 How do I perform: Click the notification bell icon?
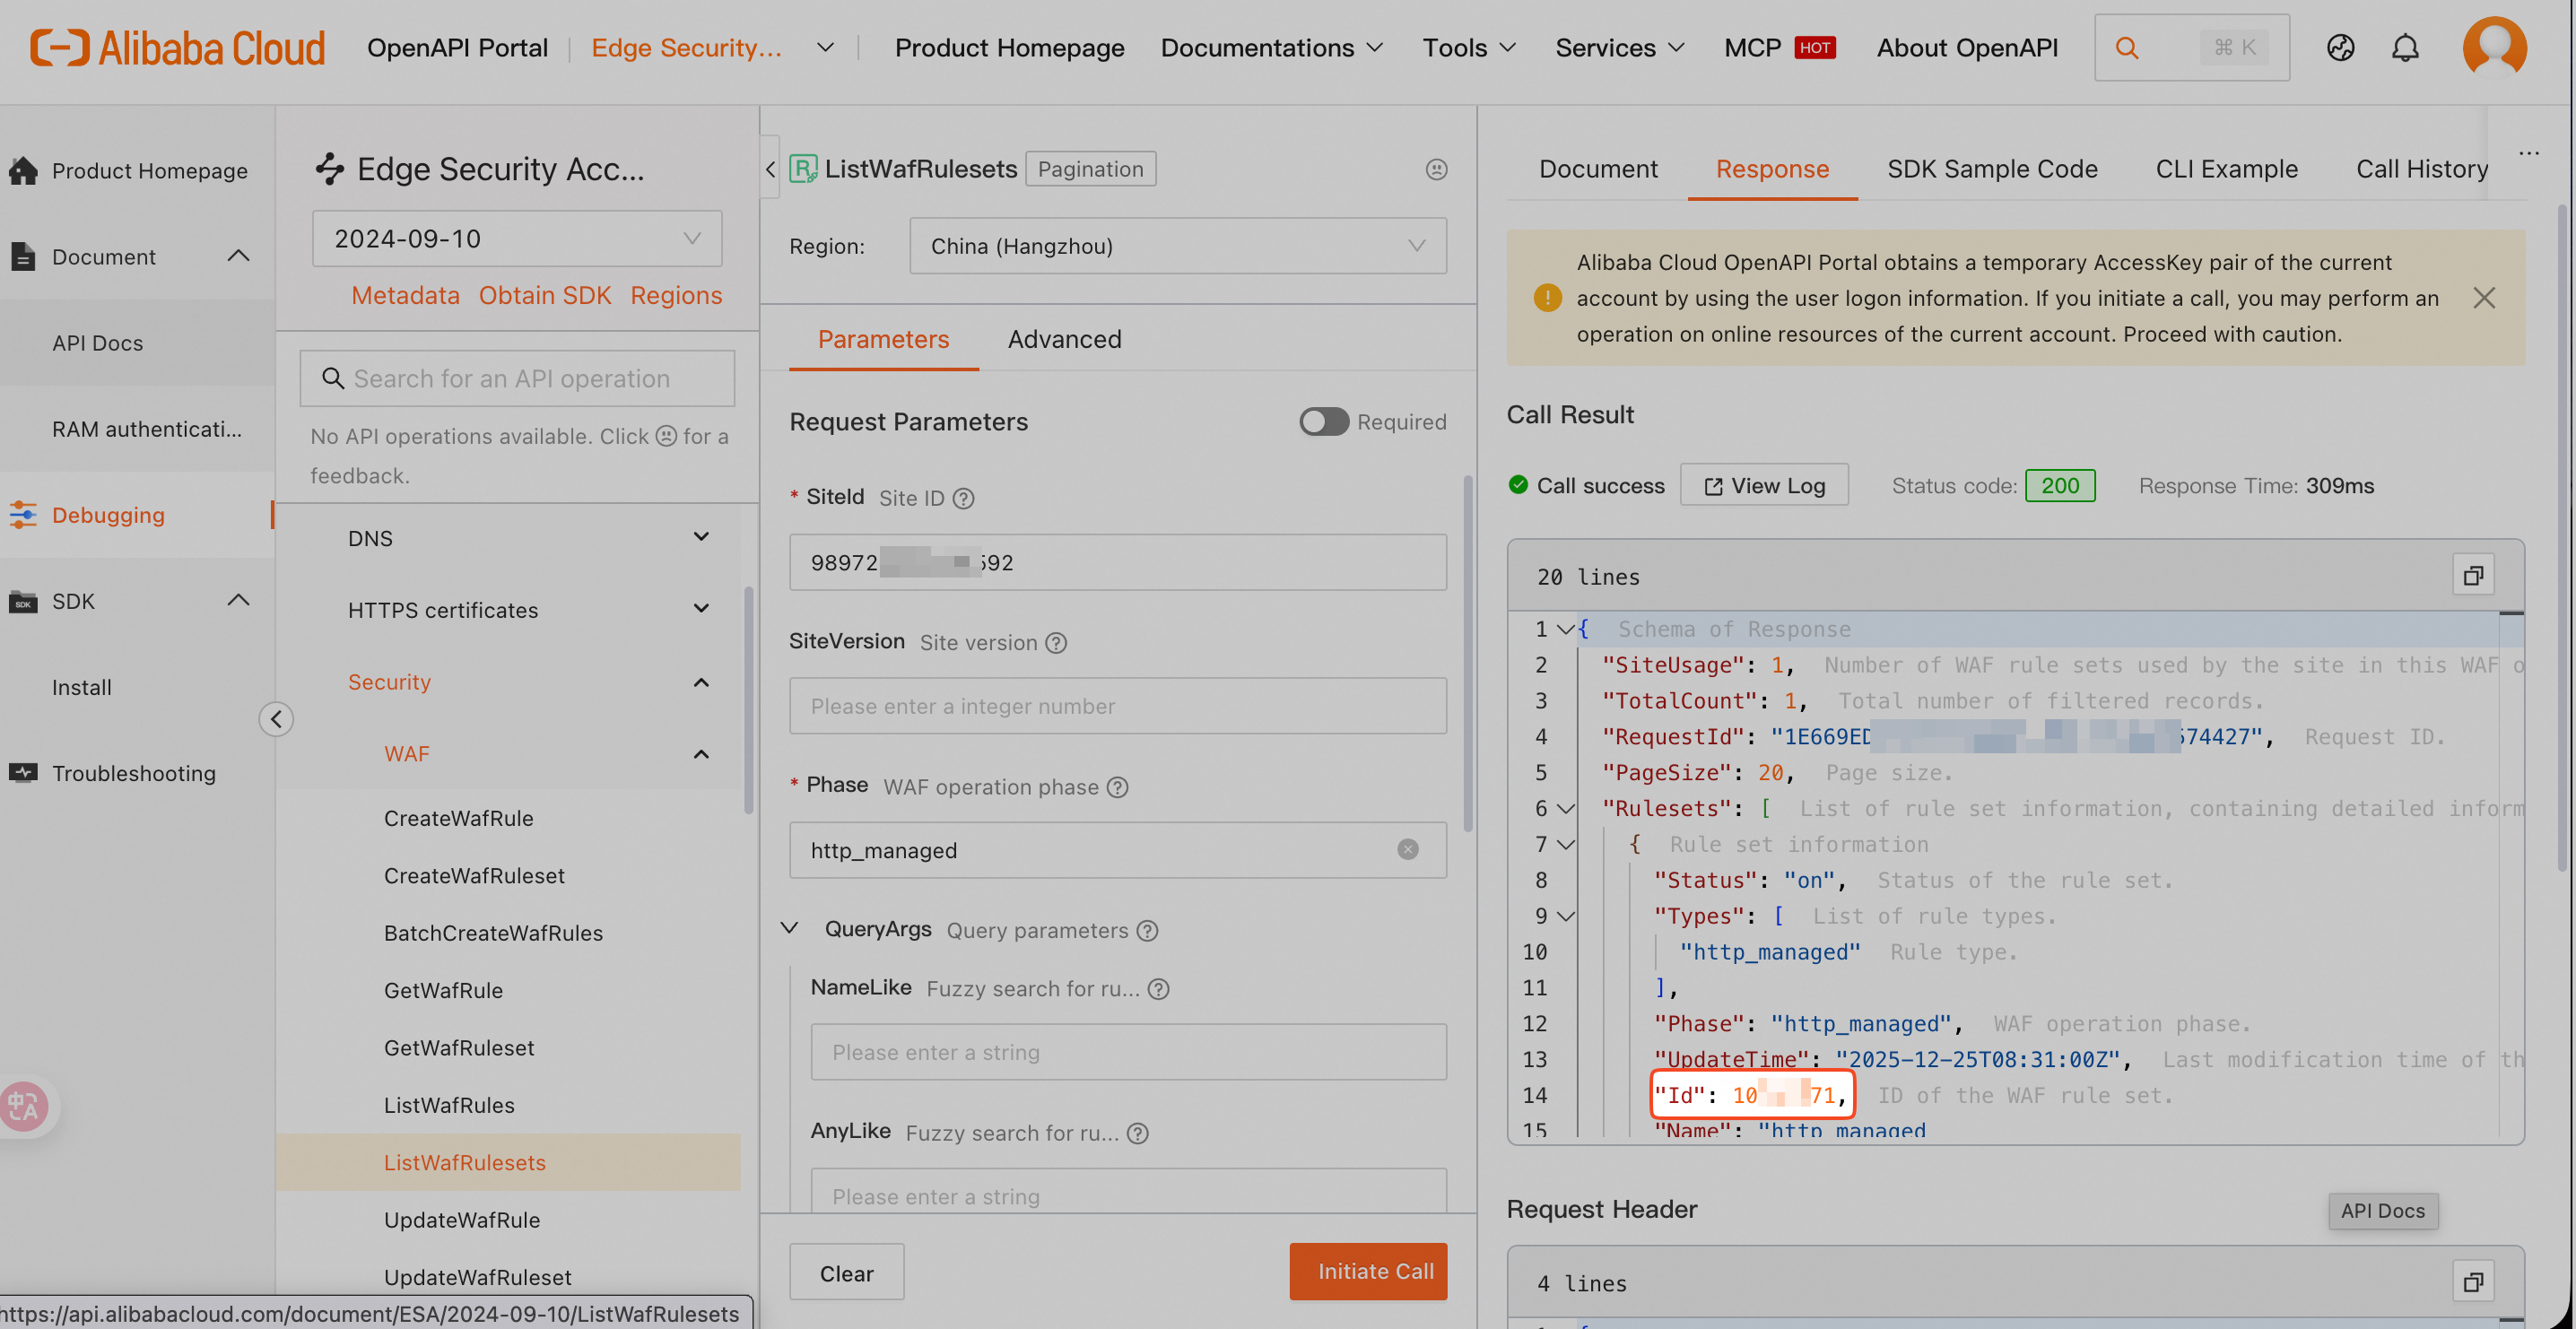(x=2405, y=47)
